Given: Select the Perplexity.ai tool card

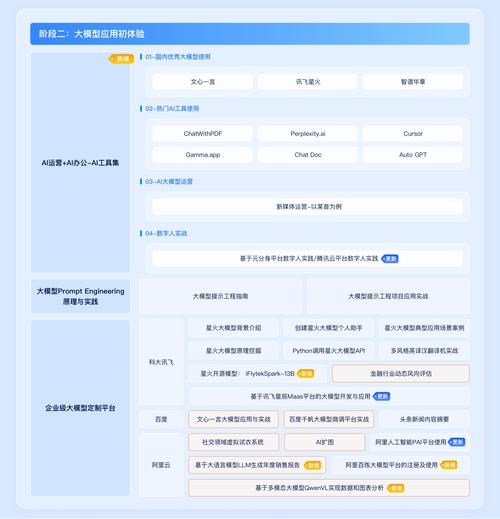Looking at the screenshot, I should coord(308,134).
